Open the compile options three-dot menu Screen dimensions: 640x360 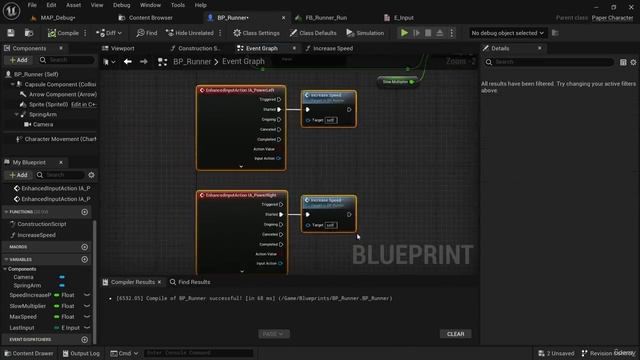85,33
